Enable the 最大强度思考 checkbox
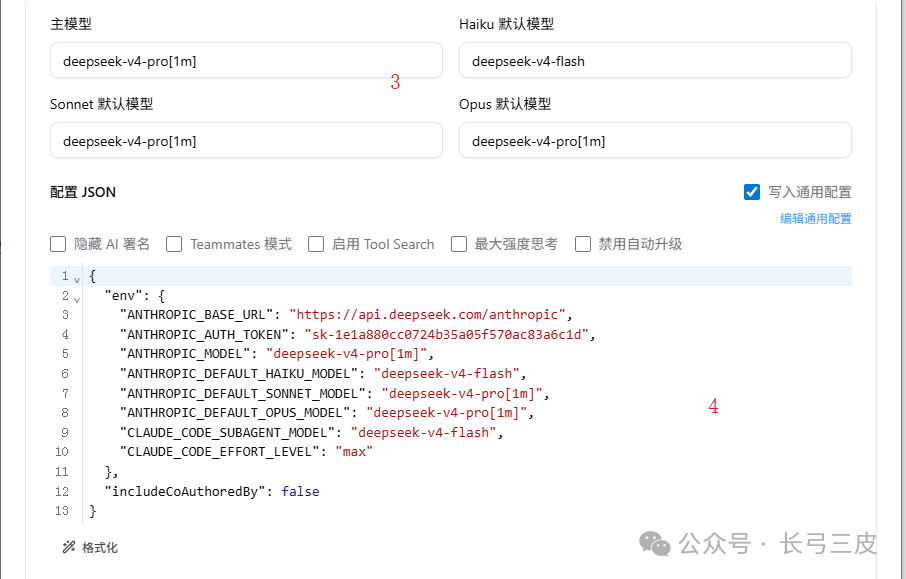This screenshot has width=906, height=579. coord(459,244)
